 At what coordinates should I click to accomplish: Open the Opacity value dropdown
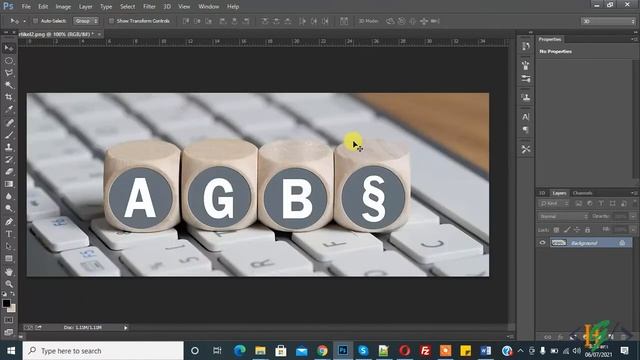[x=633, y=216]
